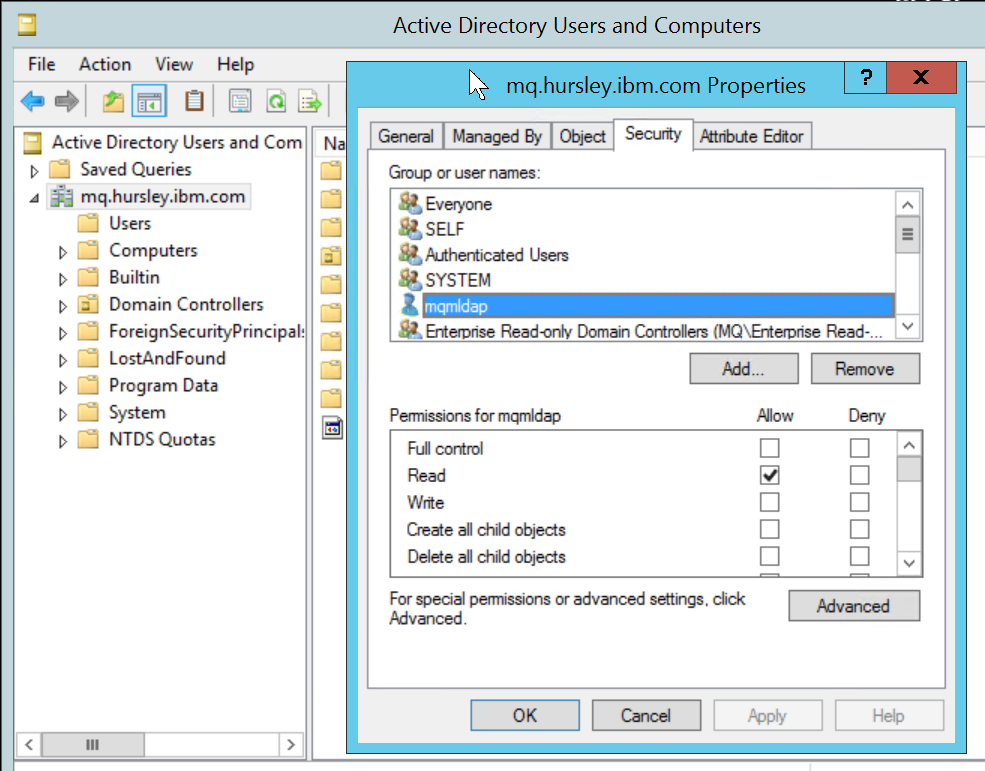The width and height of the screenshot is (985, 771).
Task: Open Advanced security settings
Action: coord(854,606)
